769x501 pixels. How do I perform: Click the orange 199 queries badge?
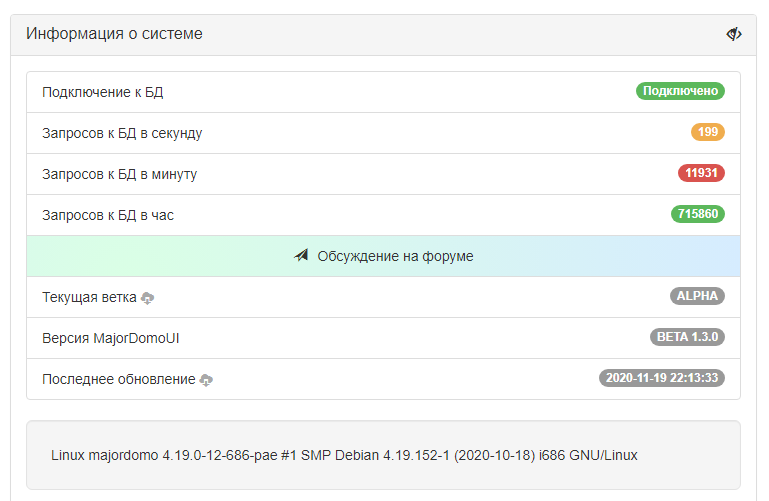tap(707, 132)
